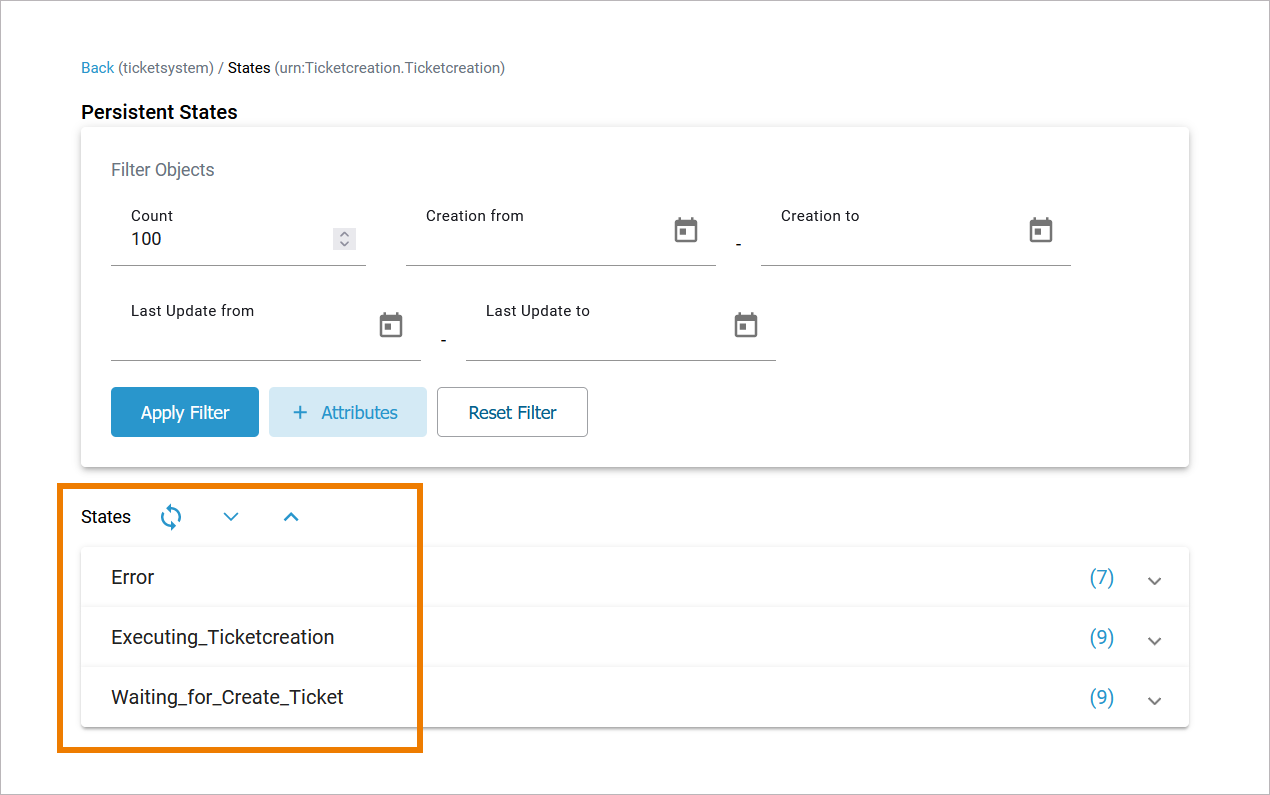Expand the Error state row

click(x=1154, y=580)
